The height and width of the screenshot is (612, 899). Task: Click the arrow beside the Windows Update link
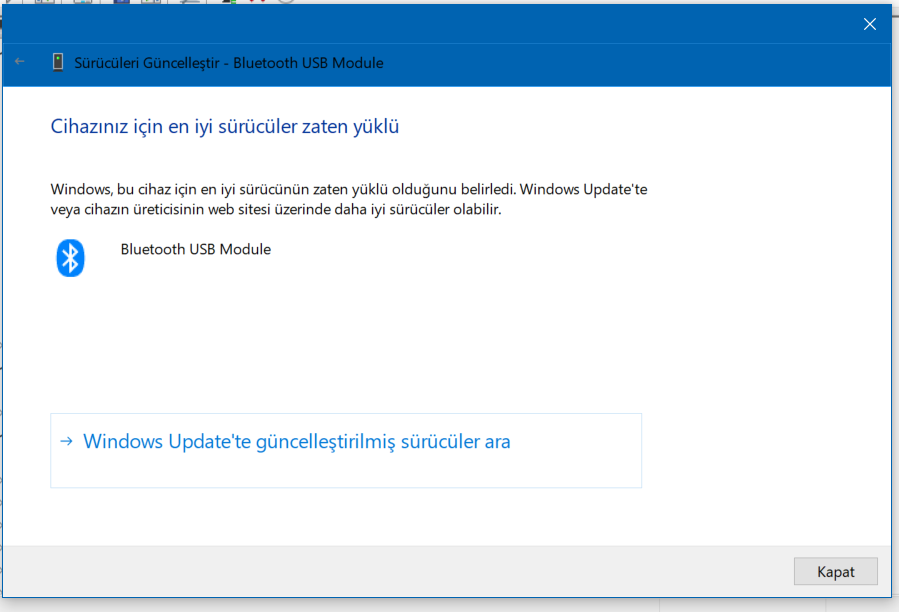coord(67,441)
